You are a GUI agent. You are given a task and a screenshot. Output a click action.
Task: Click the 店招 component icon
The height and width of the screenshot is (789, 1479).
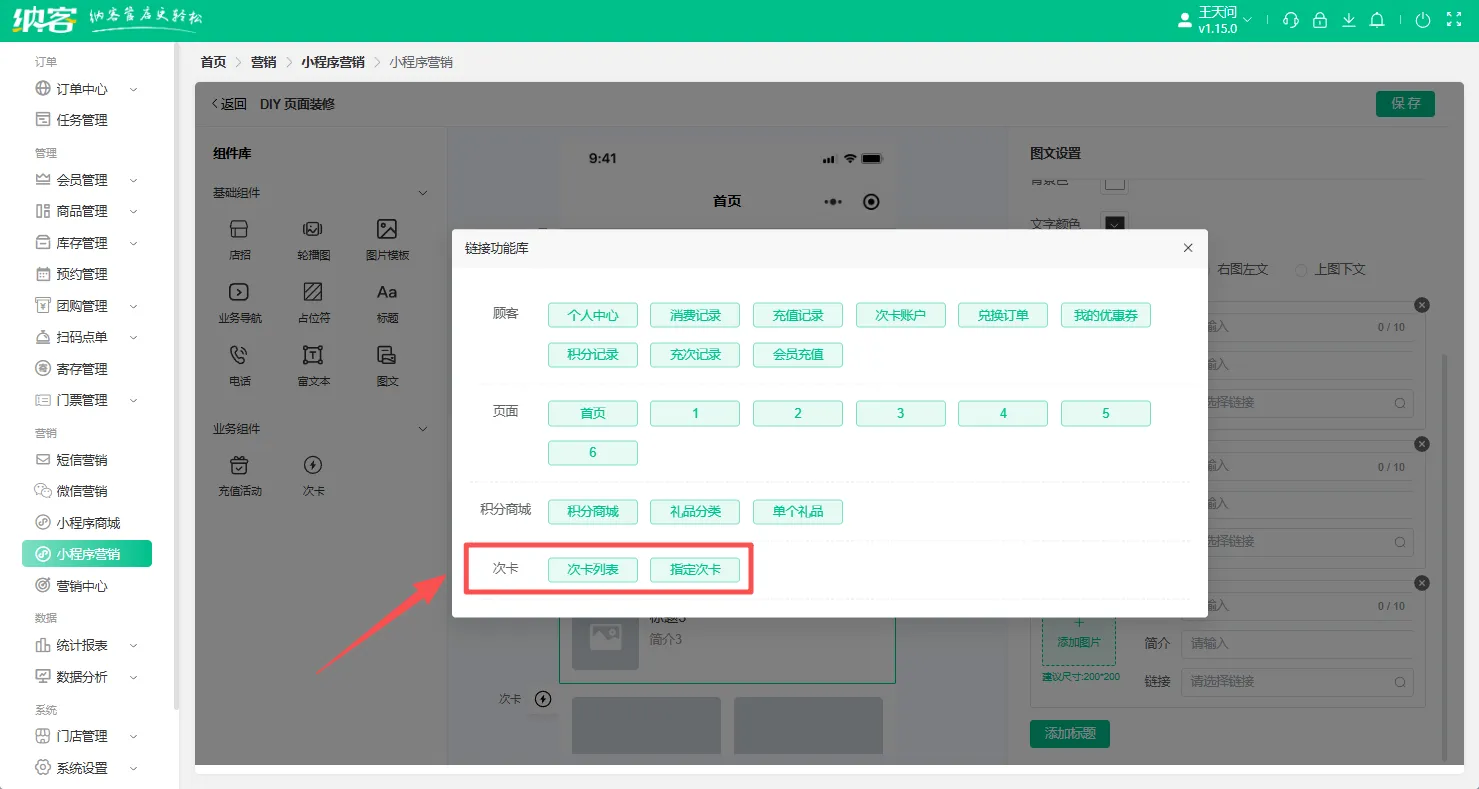pyautogui.click(x=239, y=230)
